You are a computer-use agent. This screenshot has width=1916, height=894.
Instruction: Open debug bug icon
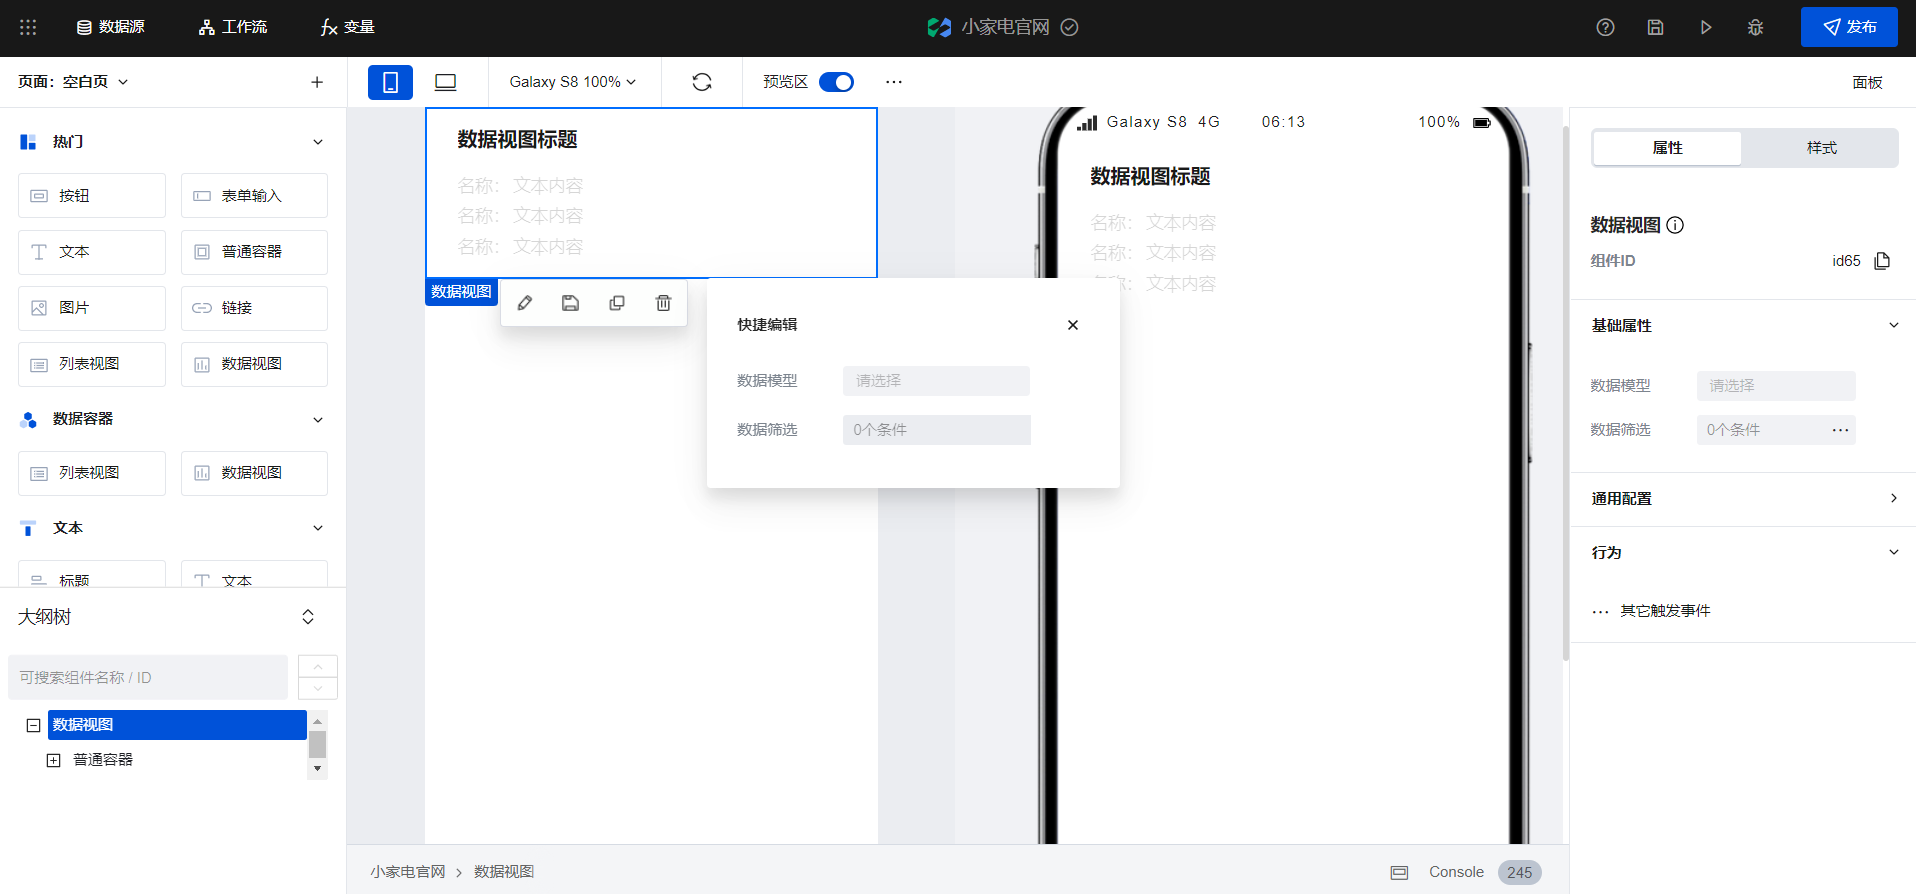1756,27
